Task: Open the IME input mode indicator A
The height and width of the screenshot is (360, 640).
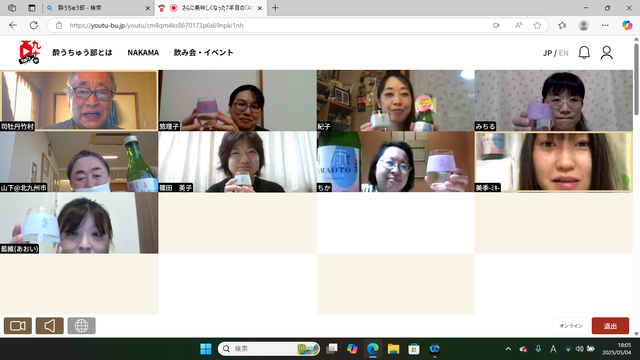Action: [553, 349]
